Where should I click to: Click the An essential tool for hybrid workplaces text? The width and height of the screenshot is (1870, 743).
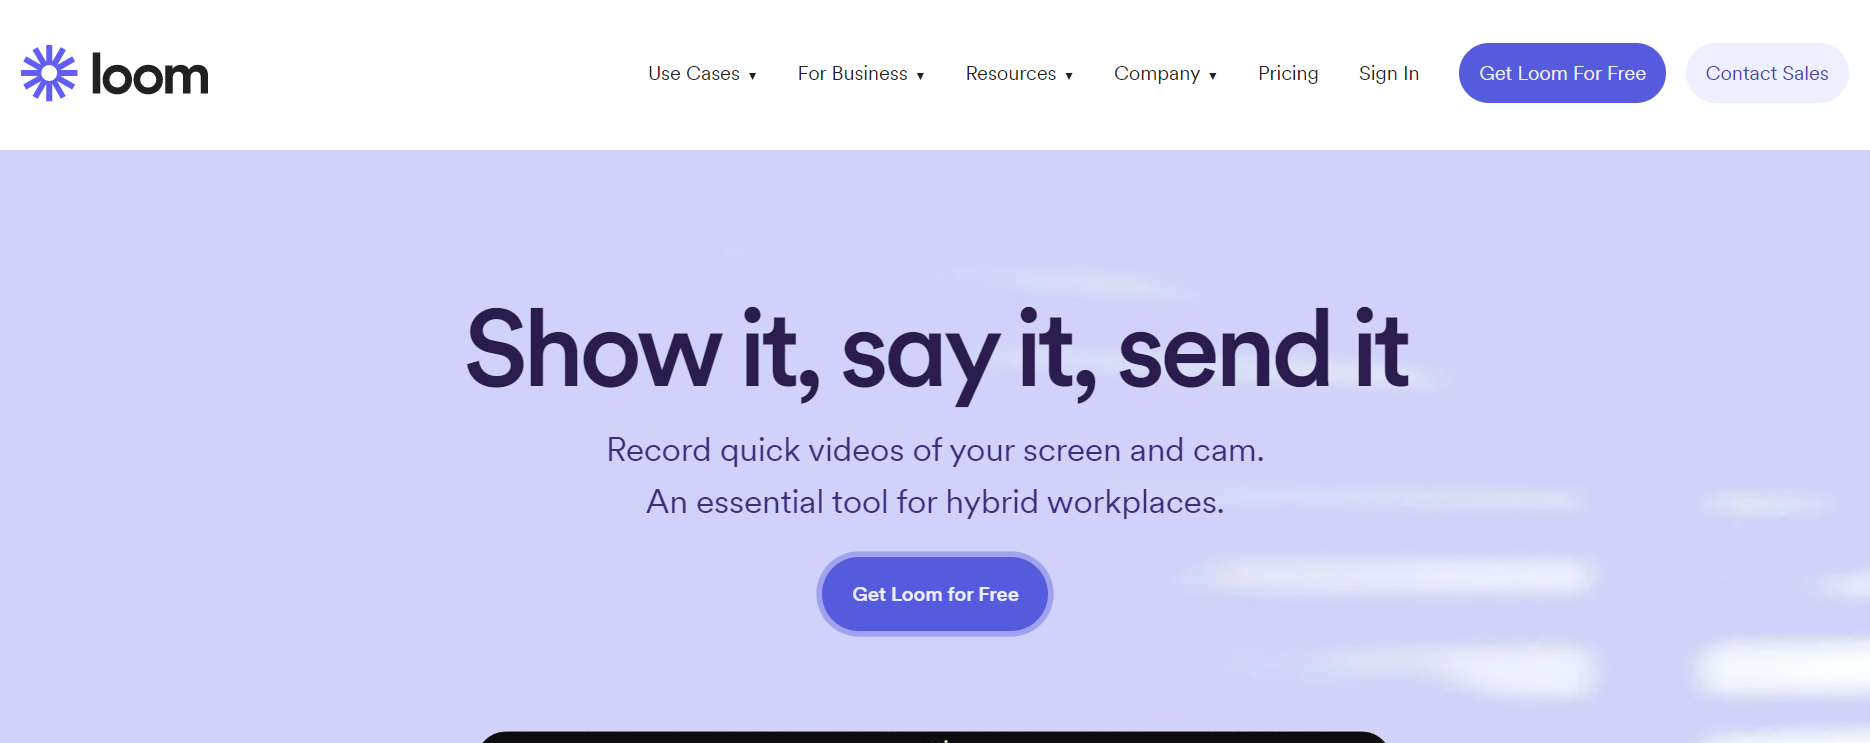(x=935, y=501)
